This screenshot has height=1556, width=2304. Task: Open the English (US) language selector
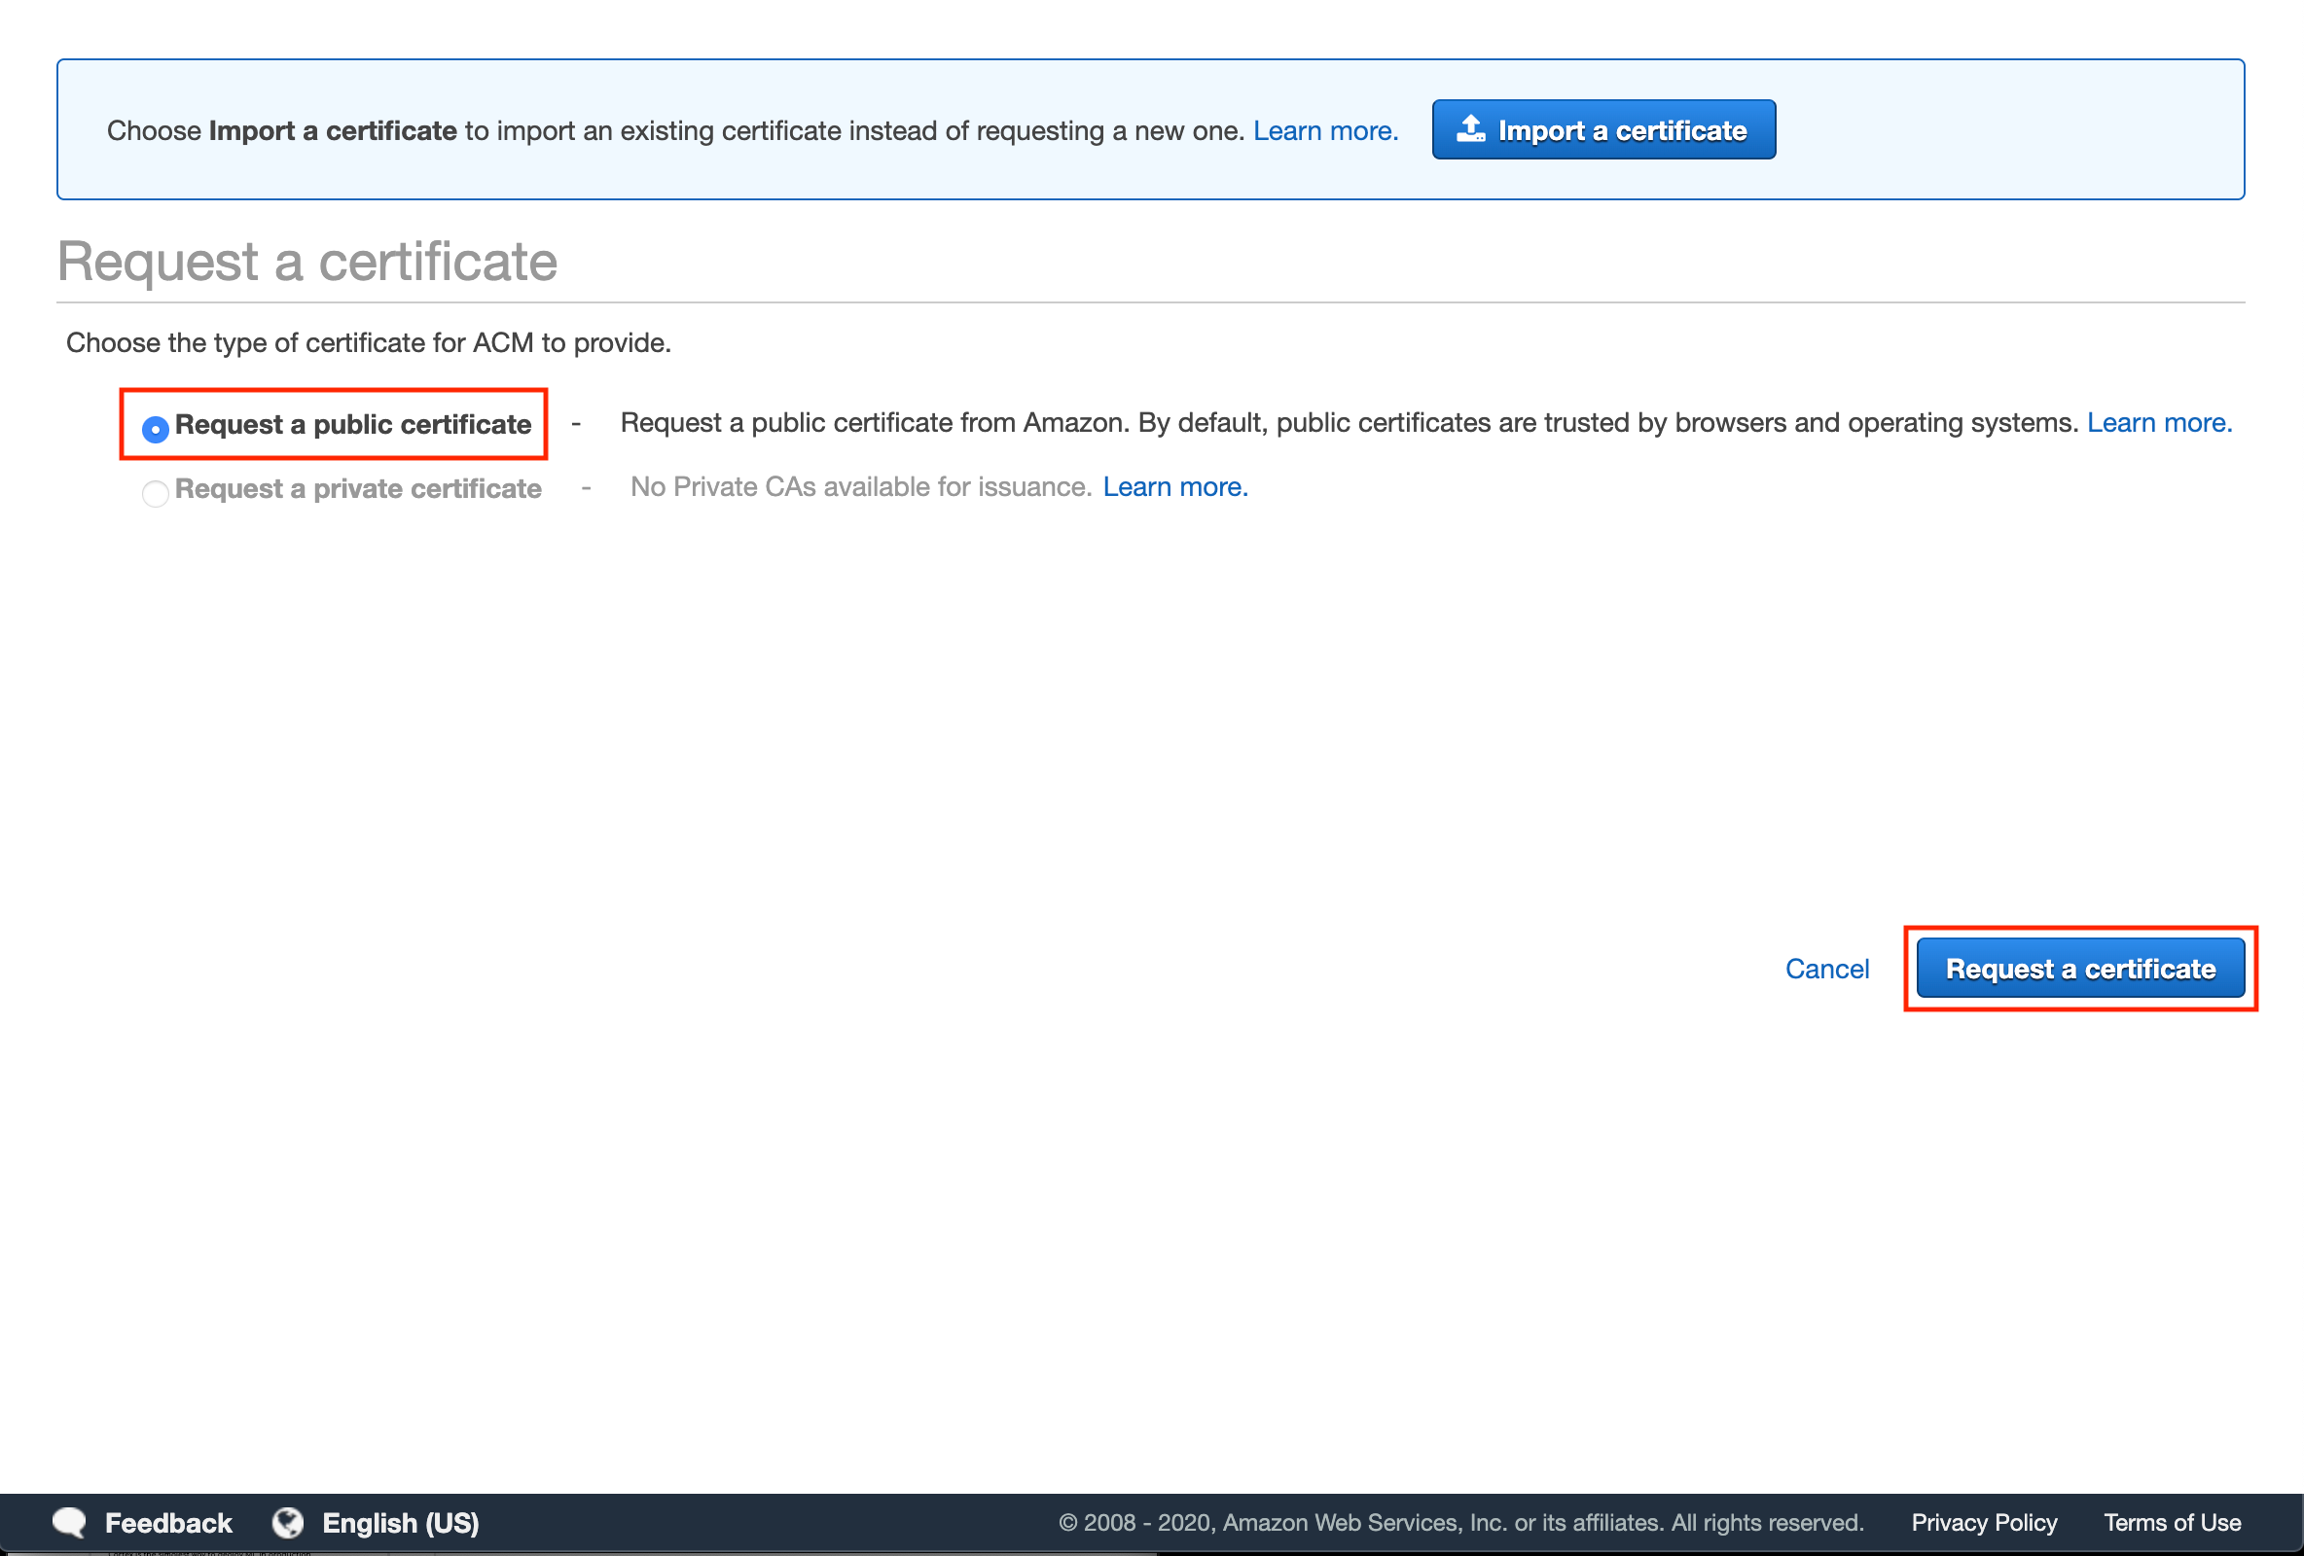pyautogui.click(x=400, y=1522)
